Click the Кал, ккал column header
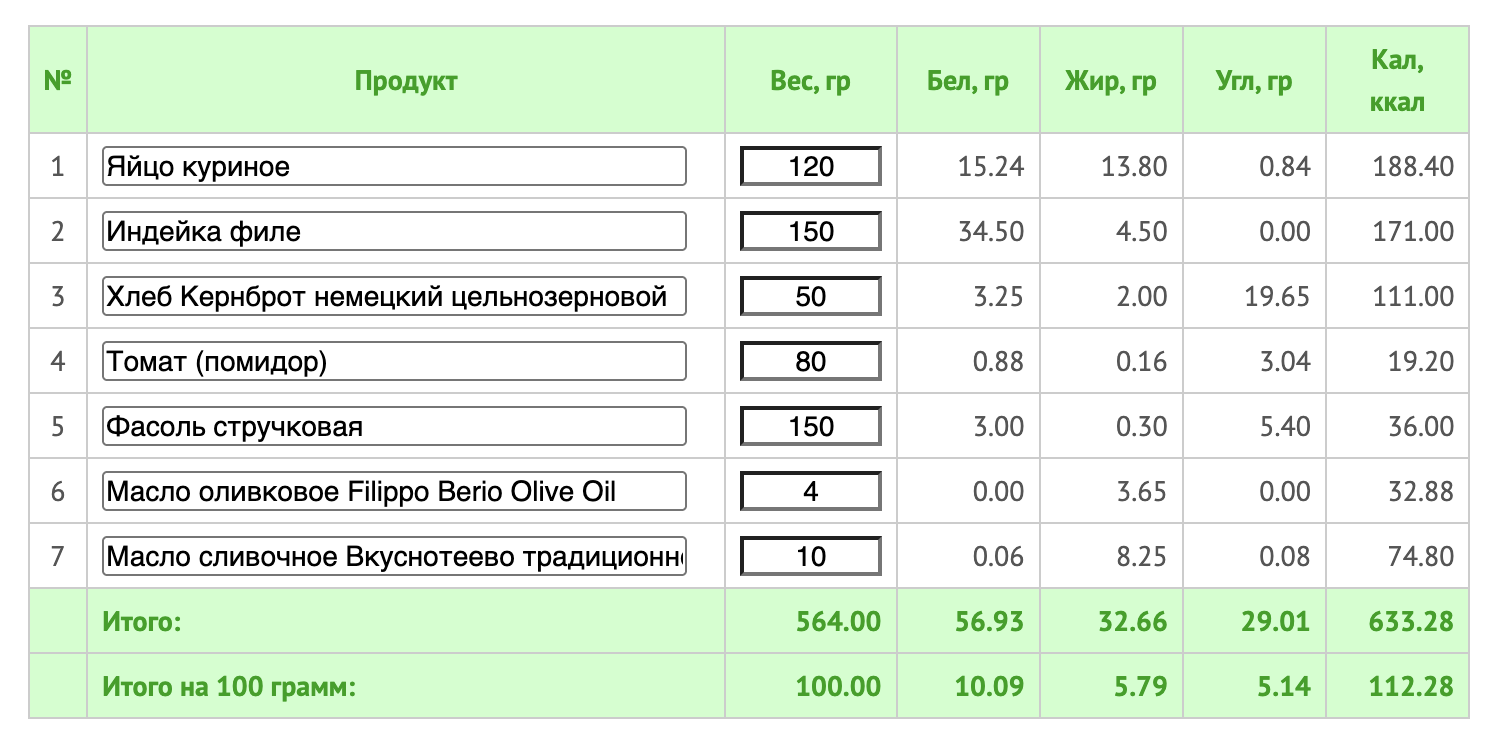The height and width of the screenshot is (742, 1490). coord(1398,81)
